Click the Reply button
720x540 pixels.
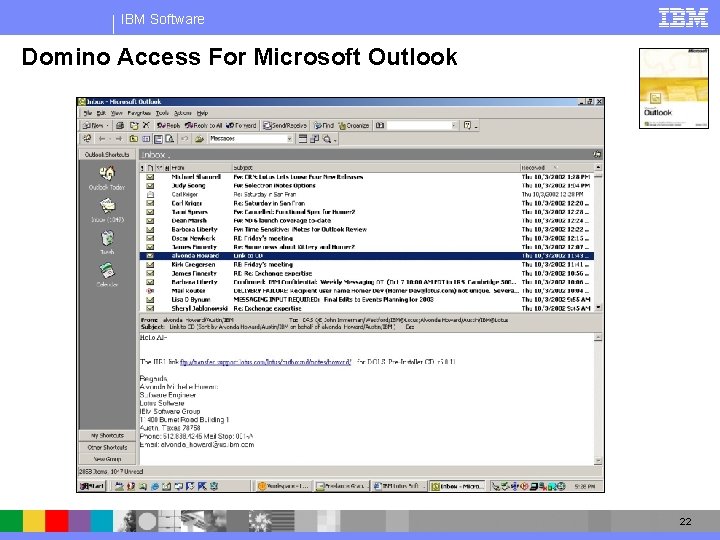(168, 125)
